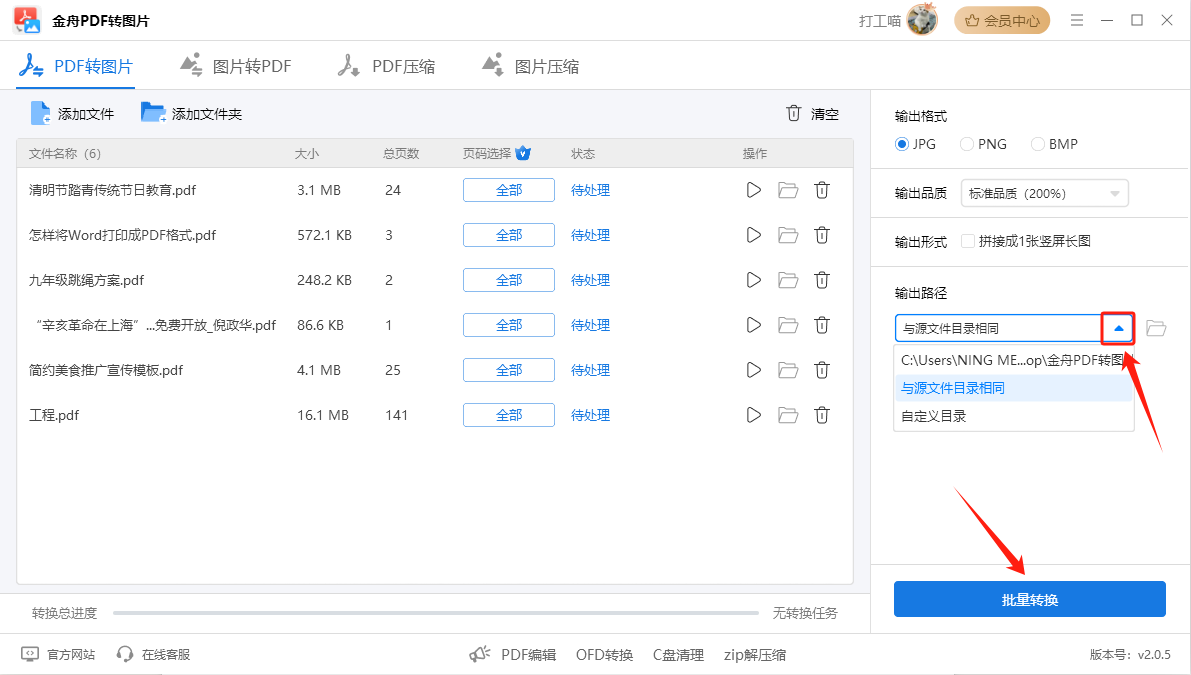Switch to PDF压缩 tab
Screen dimensions: 1191x675
pos(387,66)
